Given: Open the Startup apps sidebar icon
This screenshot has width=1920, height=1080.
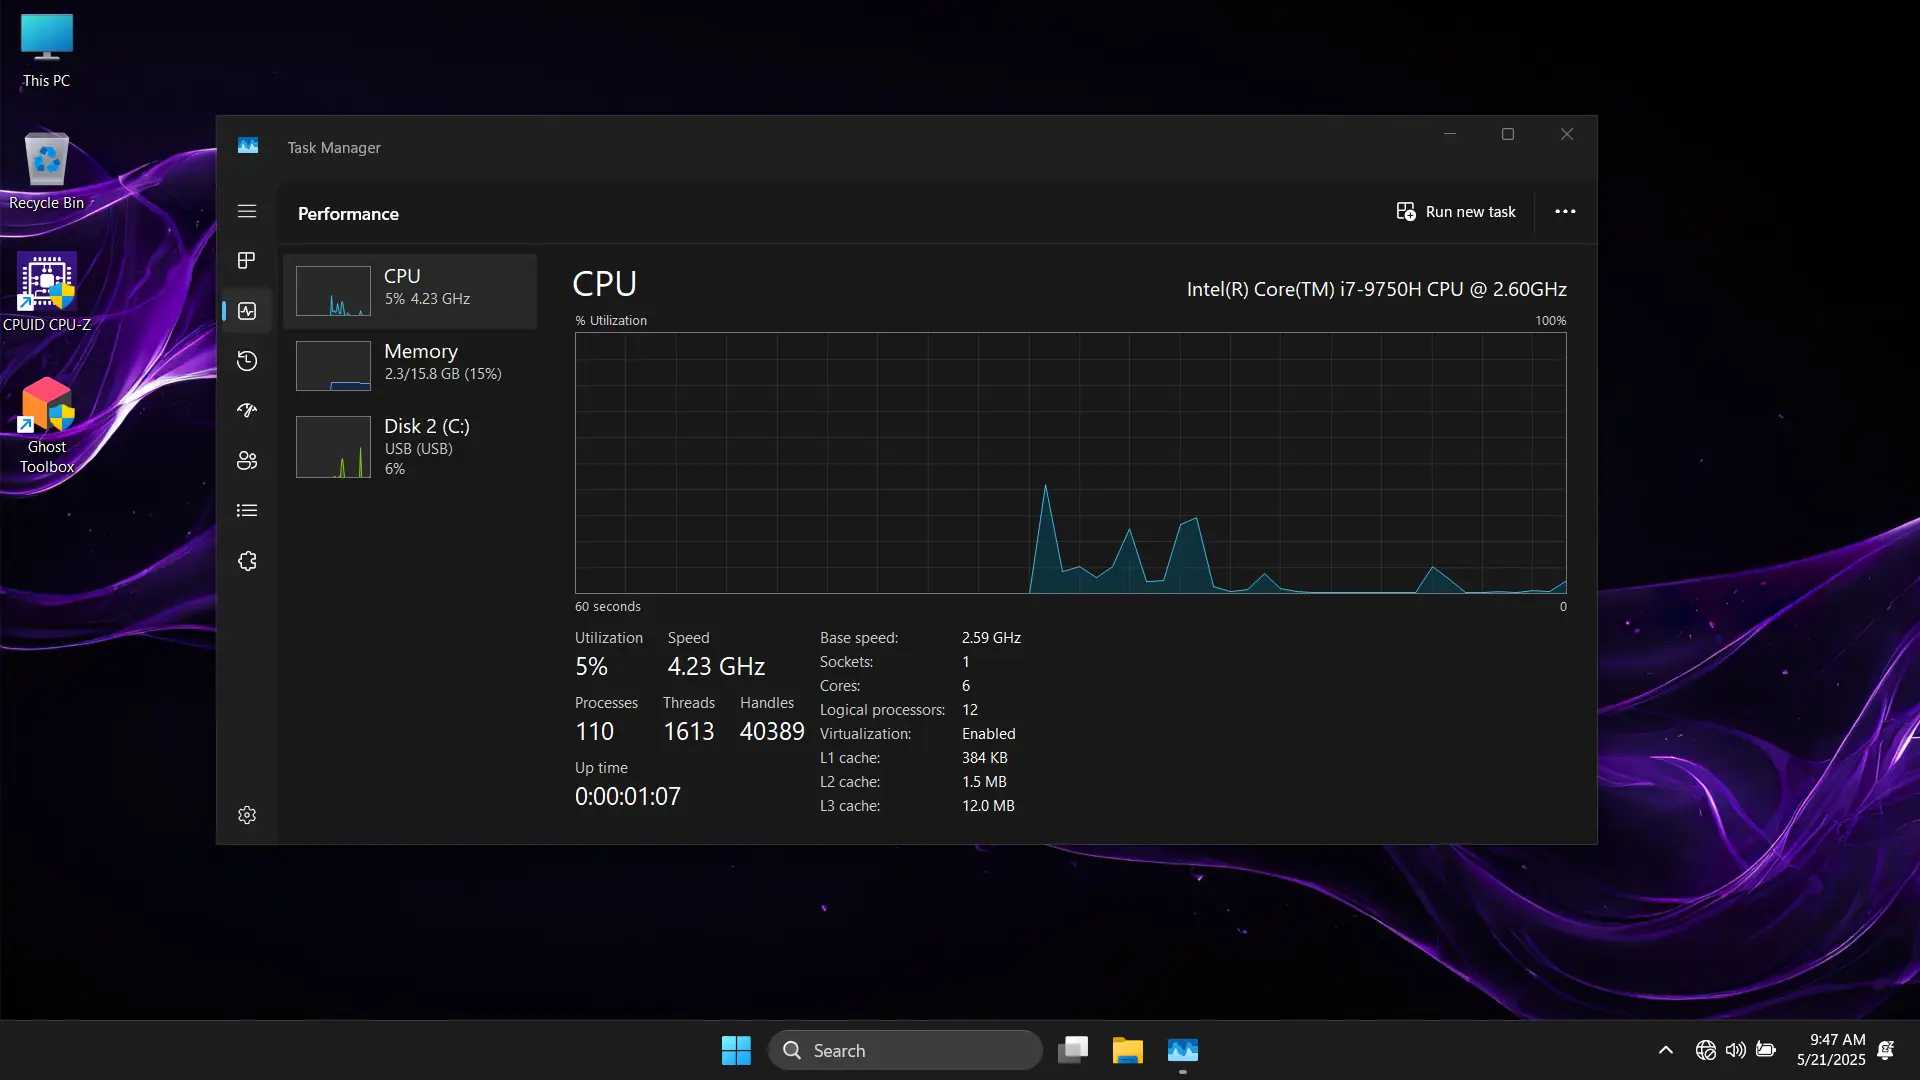Looking at the screenshot, I should point(247,411).
